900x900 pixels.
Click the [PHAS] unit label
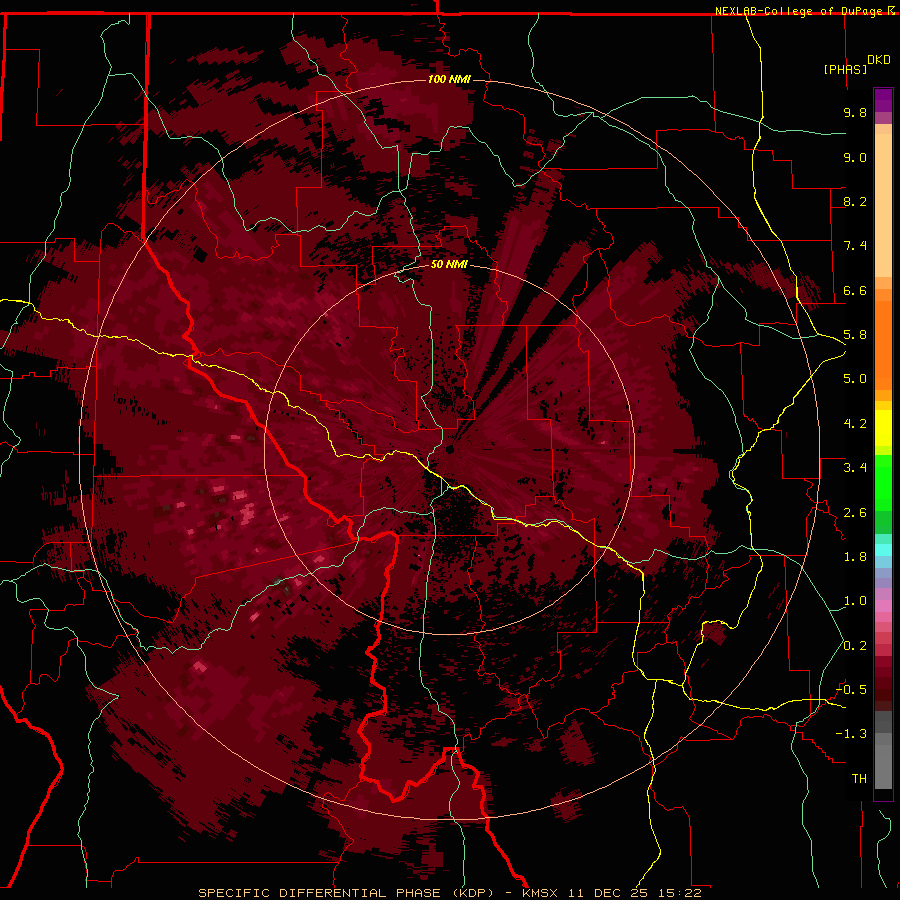point(845,69)
